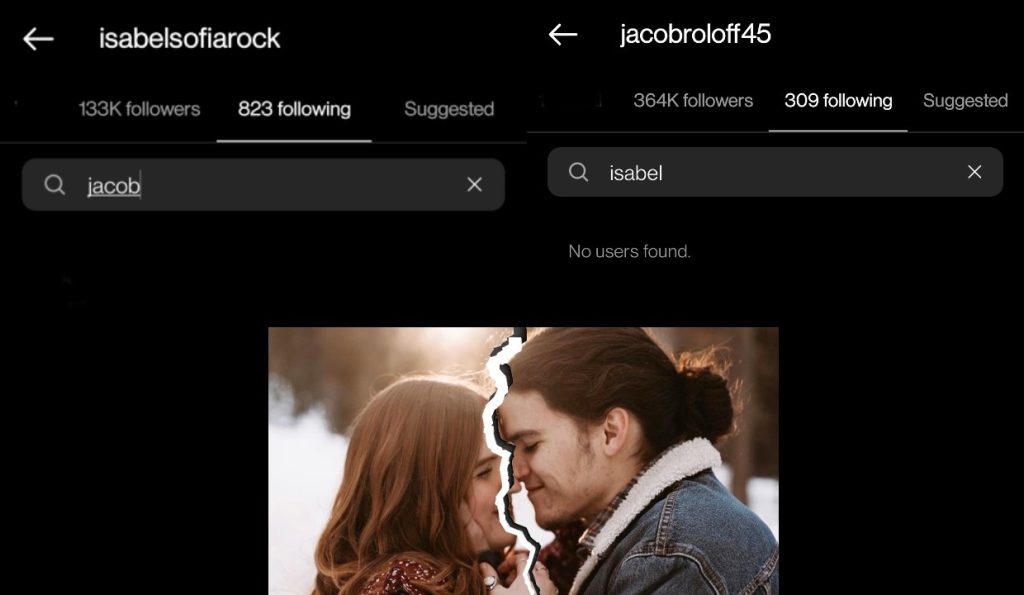Screen dimensions: 1024x595
Task: Select the 823 following tab
Action: (x=294, y=109)
